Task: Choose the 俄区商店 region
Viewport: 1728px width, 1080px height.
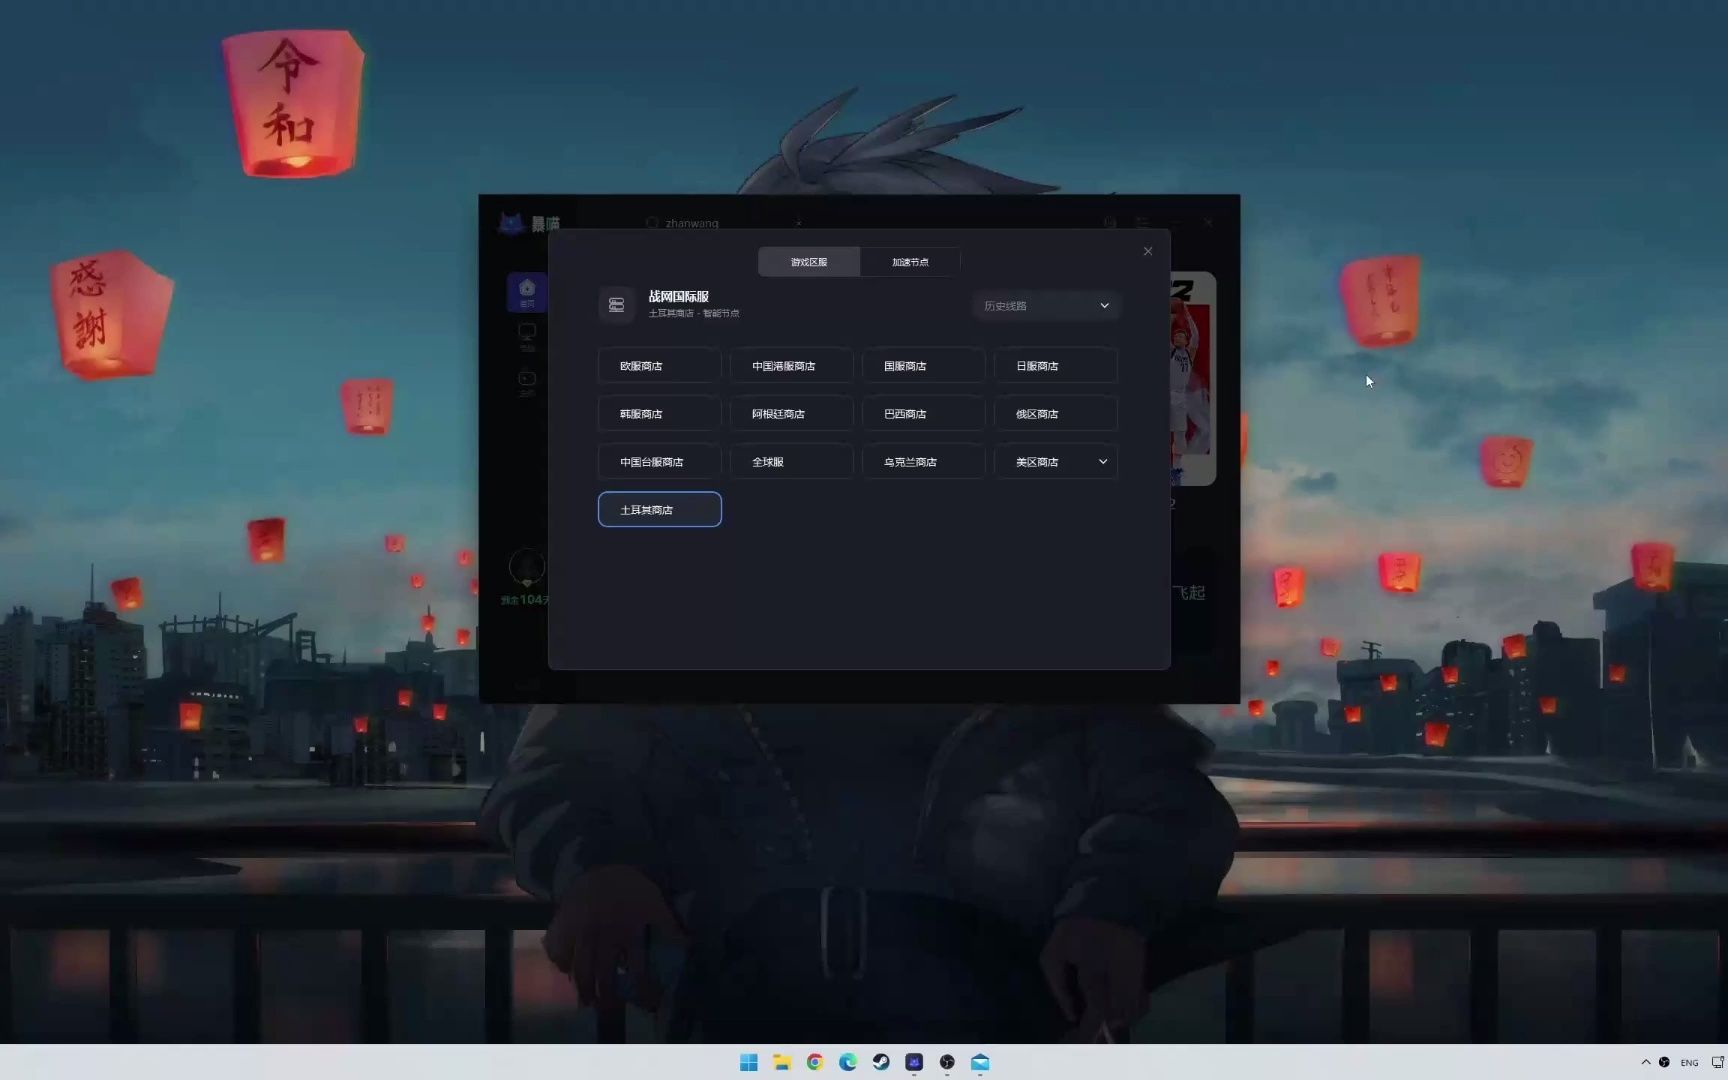Action: coord(1056,414)
